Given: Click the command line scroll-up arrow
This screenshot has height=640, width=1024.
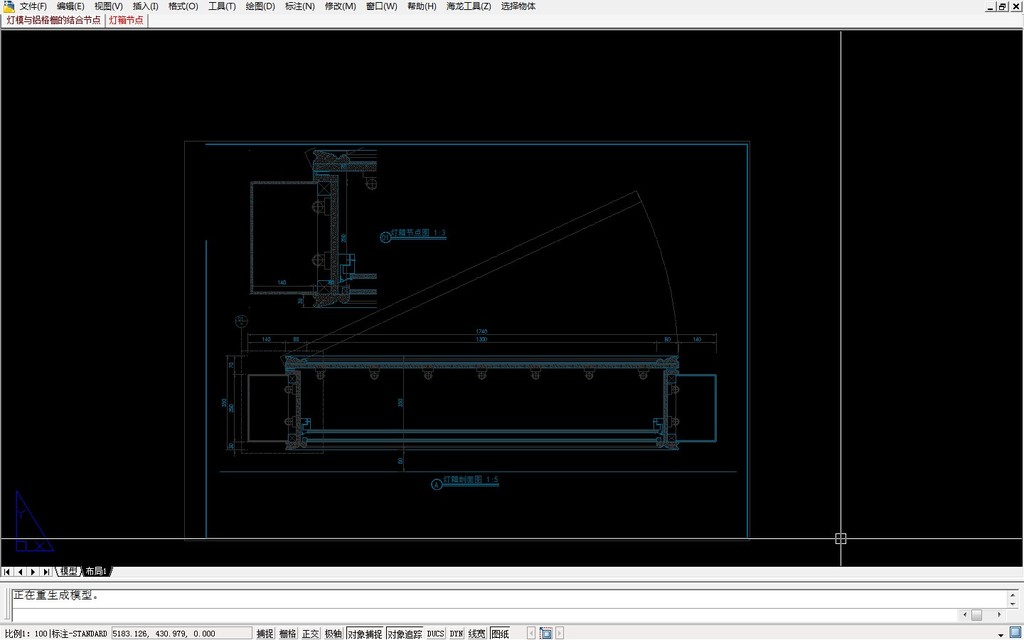Looking at the screenshot, I should tap(1014, 594).
